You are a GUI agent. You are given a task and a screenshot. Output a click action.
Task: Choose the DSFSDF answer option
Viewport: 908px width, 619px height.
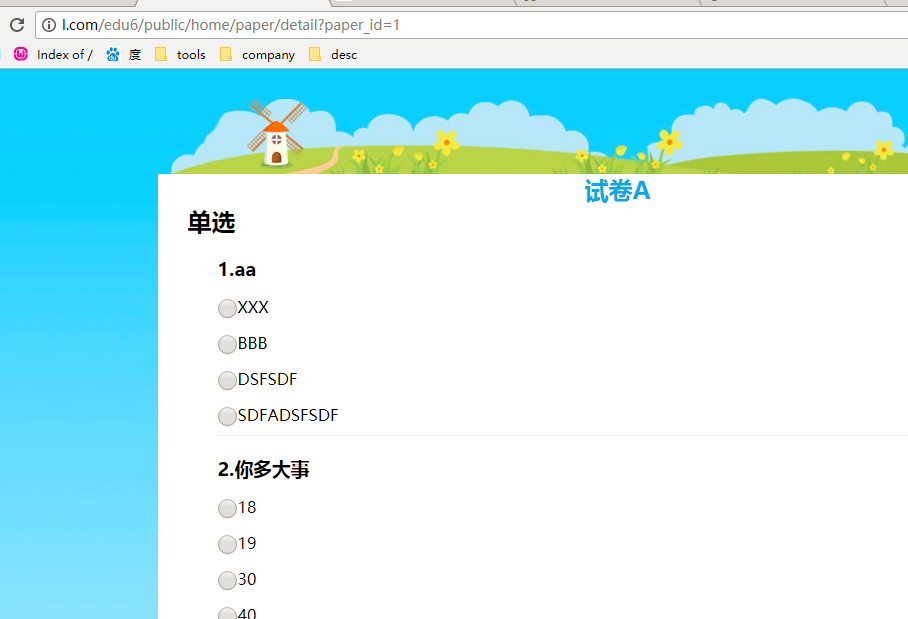pyautogui.click(x=227, y=381)
